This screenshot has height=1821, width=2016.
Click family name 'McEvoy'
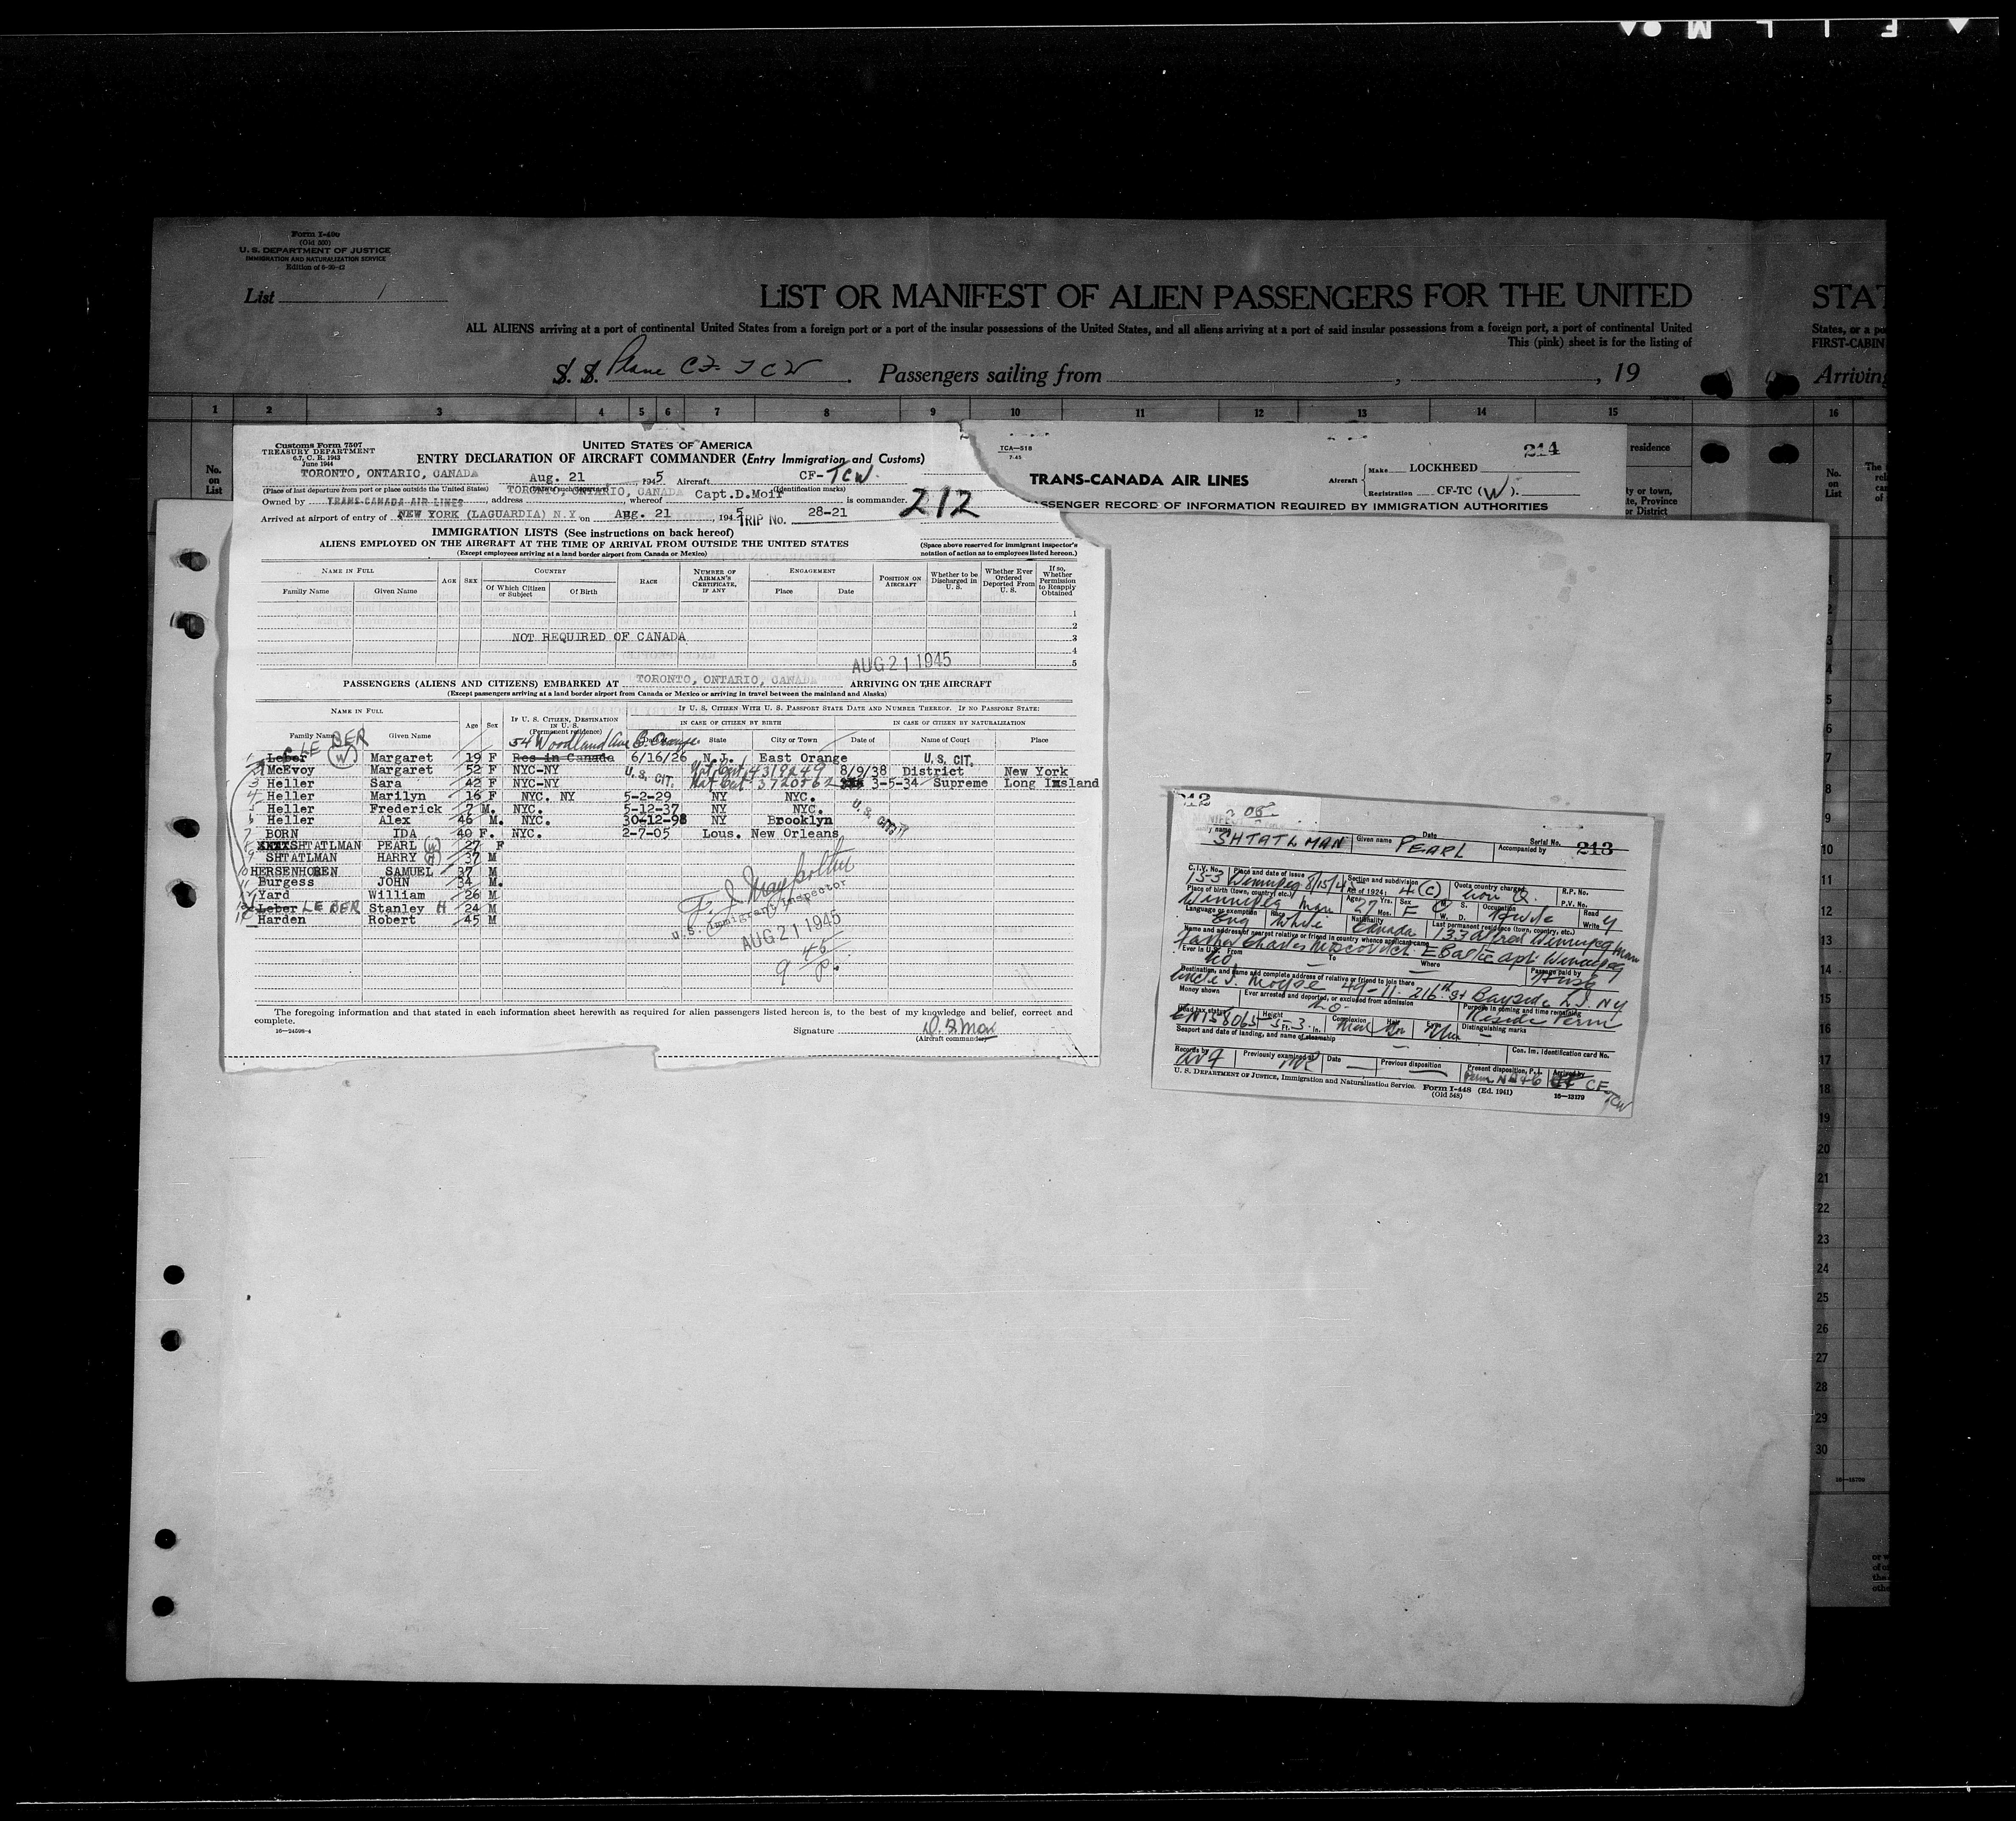[292, 771]
